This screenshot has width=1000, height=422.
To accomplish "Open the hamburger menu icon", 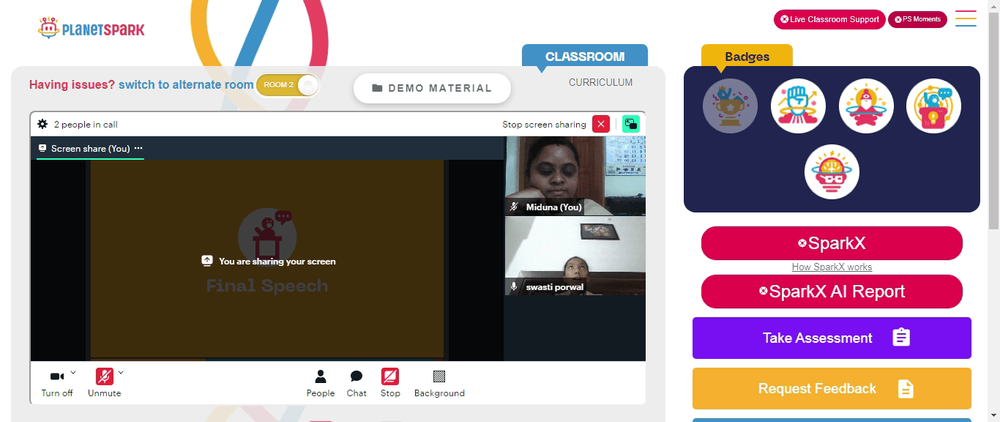I will click(x=966, y=18).
